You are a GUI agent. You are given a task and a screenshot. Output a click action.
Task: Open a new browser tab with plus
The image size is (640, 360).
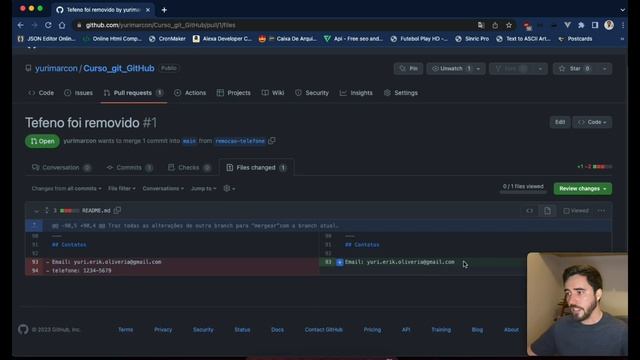pyautogui.click(x=164, y=10)
